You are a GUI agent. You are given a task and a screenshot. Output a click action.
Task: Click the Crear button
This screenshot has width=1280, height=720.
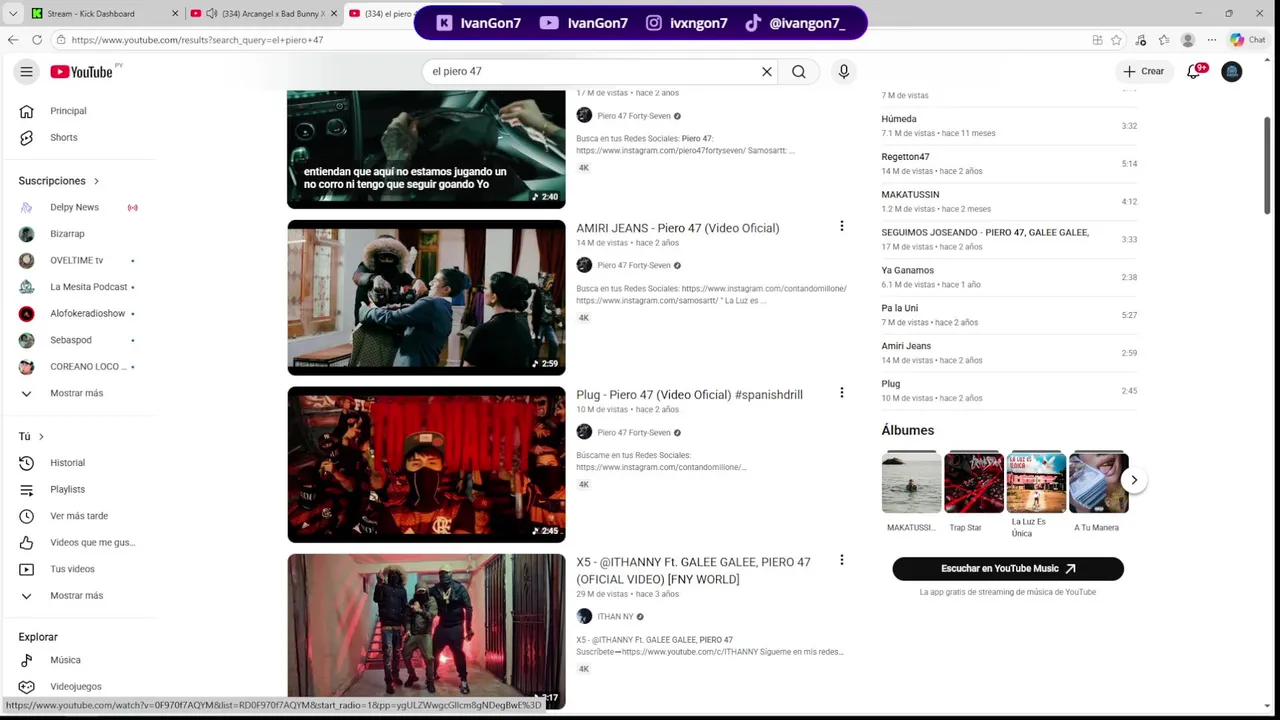[1144, 71]
